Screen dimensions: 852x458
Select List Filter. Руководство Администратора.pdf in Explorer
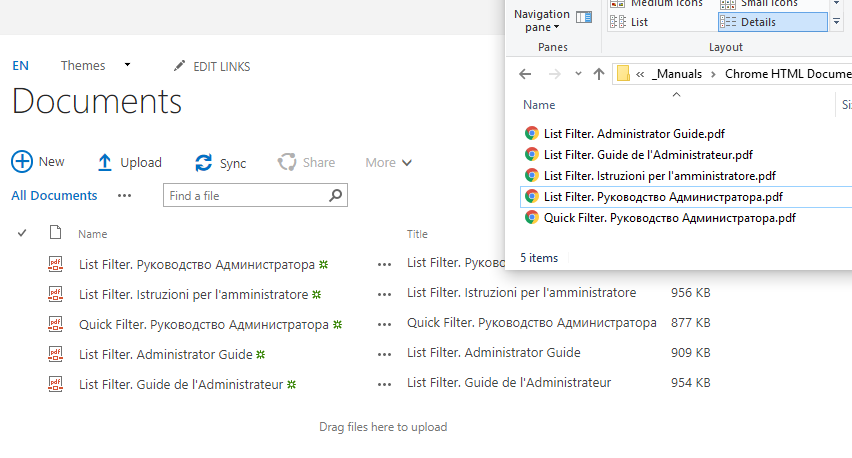point(663,197)
